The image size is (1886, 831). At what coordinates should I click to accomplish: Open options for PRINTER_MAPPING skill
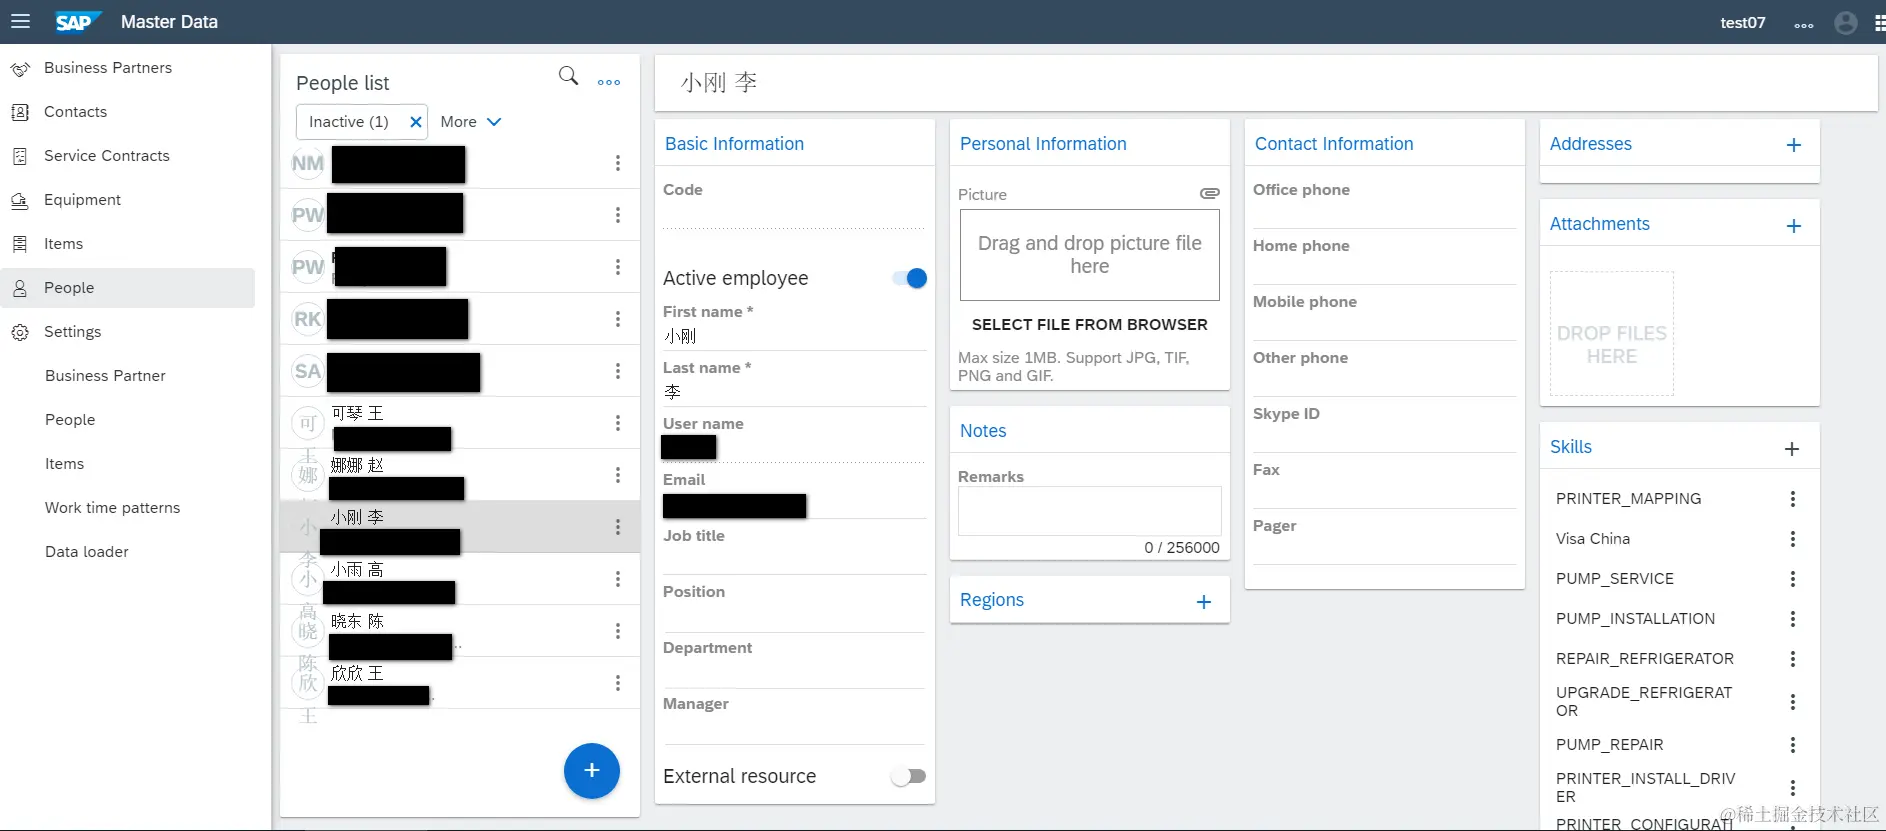click(x=1793, y=499)
